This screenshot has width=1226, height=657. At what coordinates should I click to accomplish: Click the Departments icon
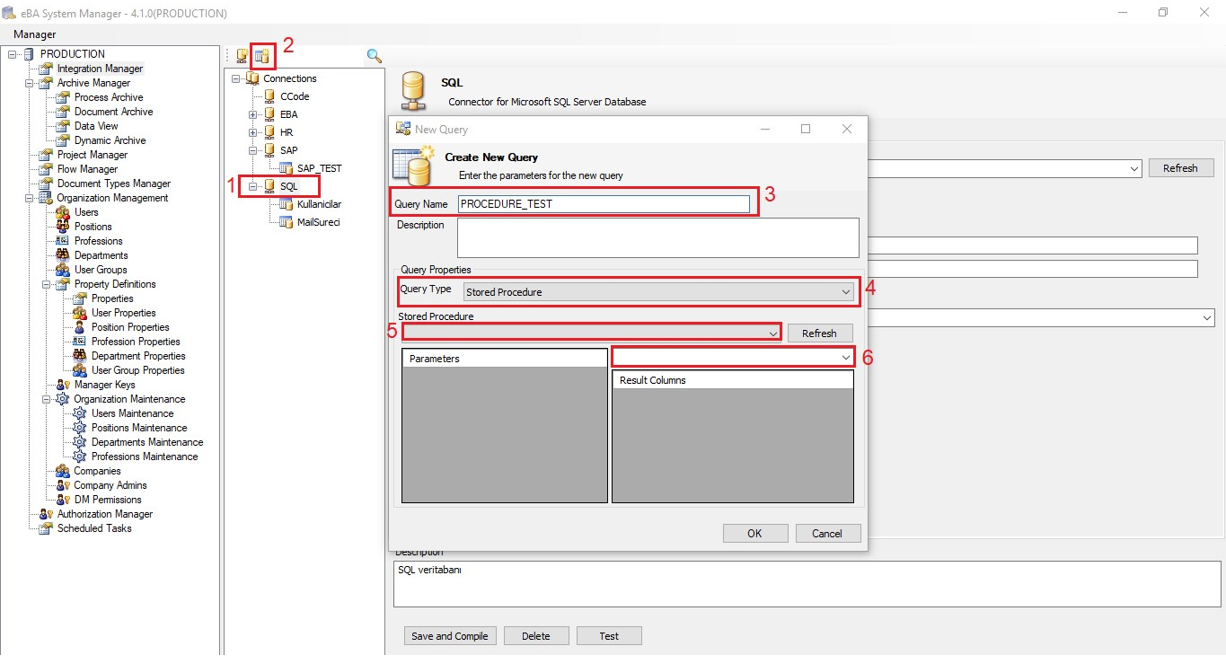point(63,255)
